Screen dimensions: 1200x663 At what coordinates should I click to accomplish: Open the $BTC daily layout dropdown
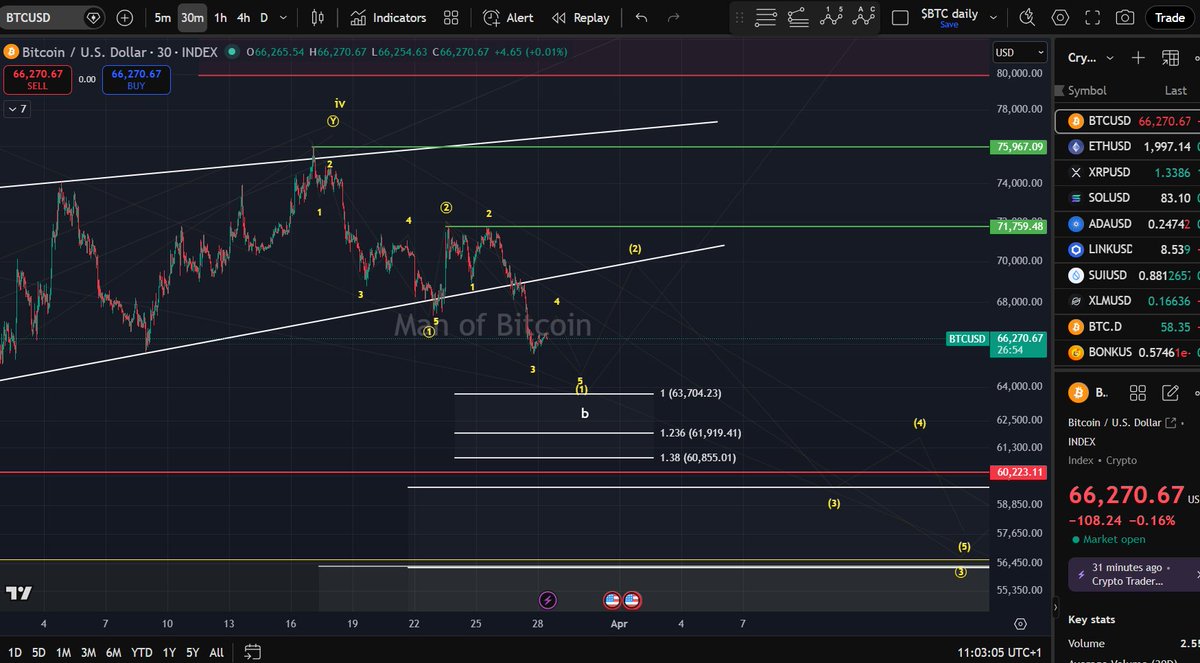[x=952, y=17]
